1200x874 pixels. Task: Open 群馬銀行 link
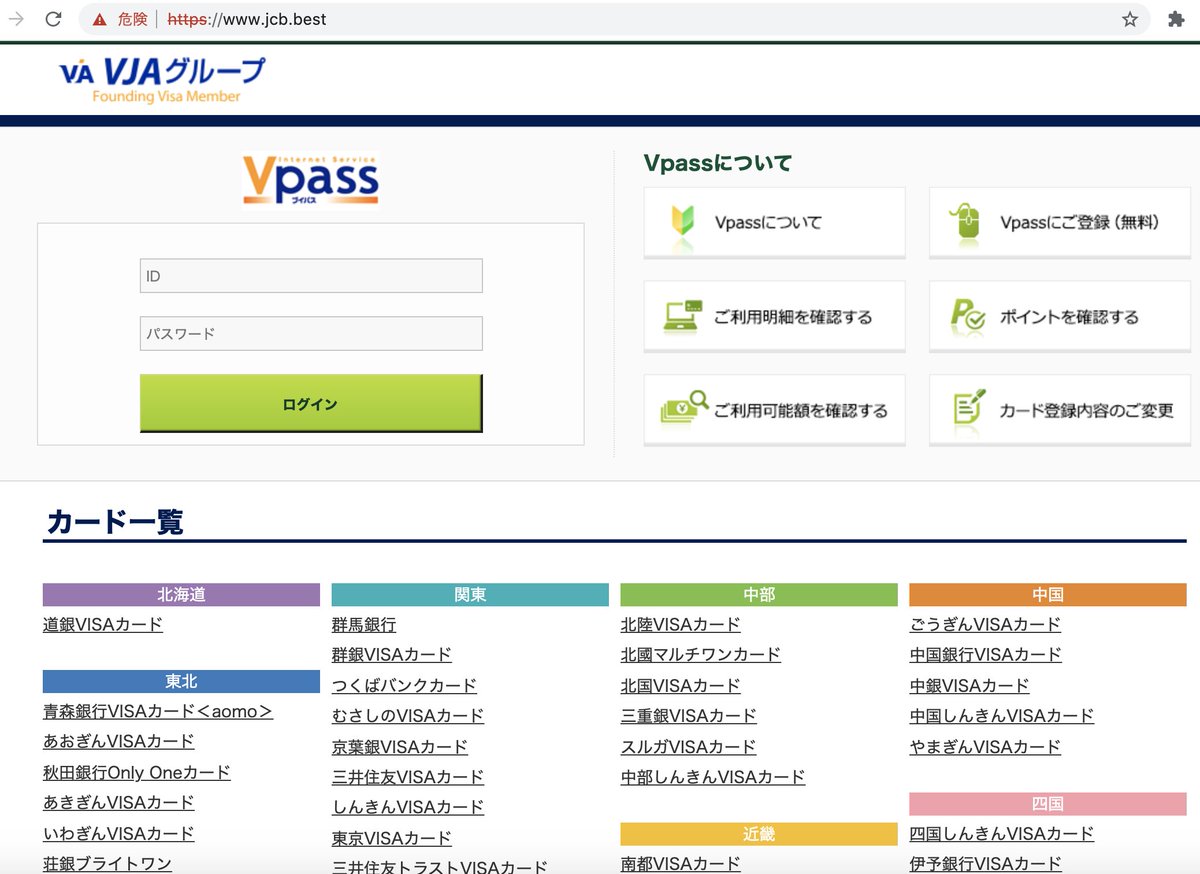click(364, 624)
